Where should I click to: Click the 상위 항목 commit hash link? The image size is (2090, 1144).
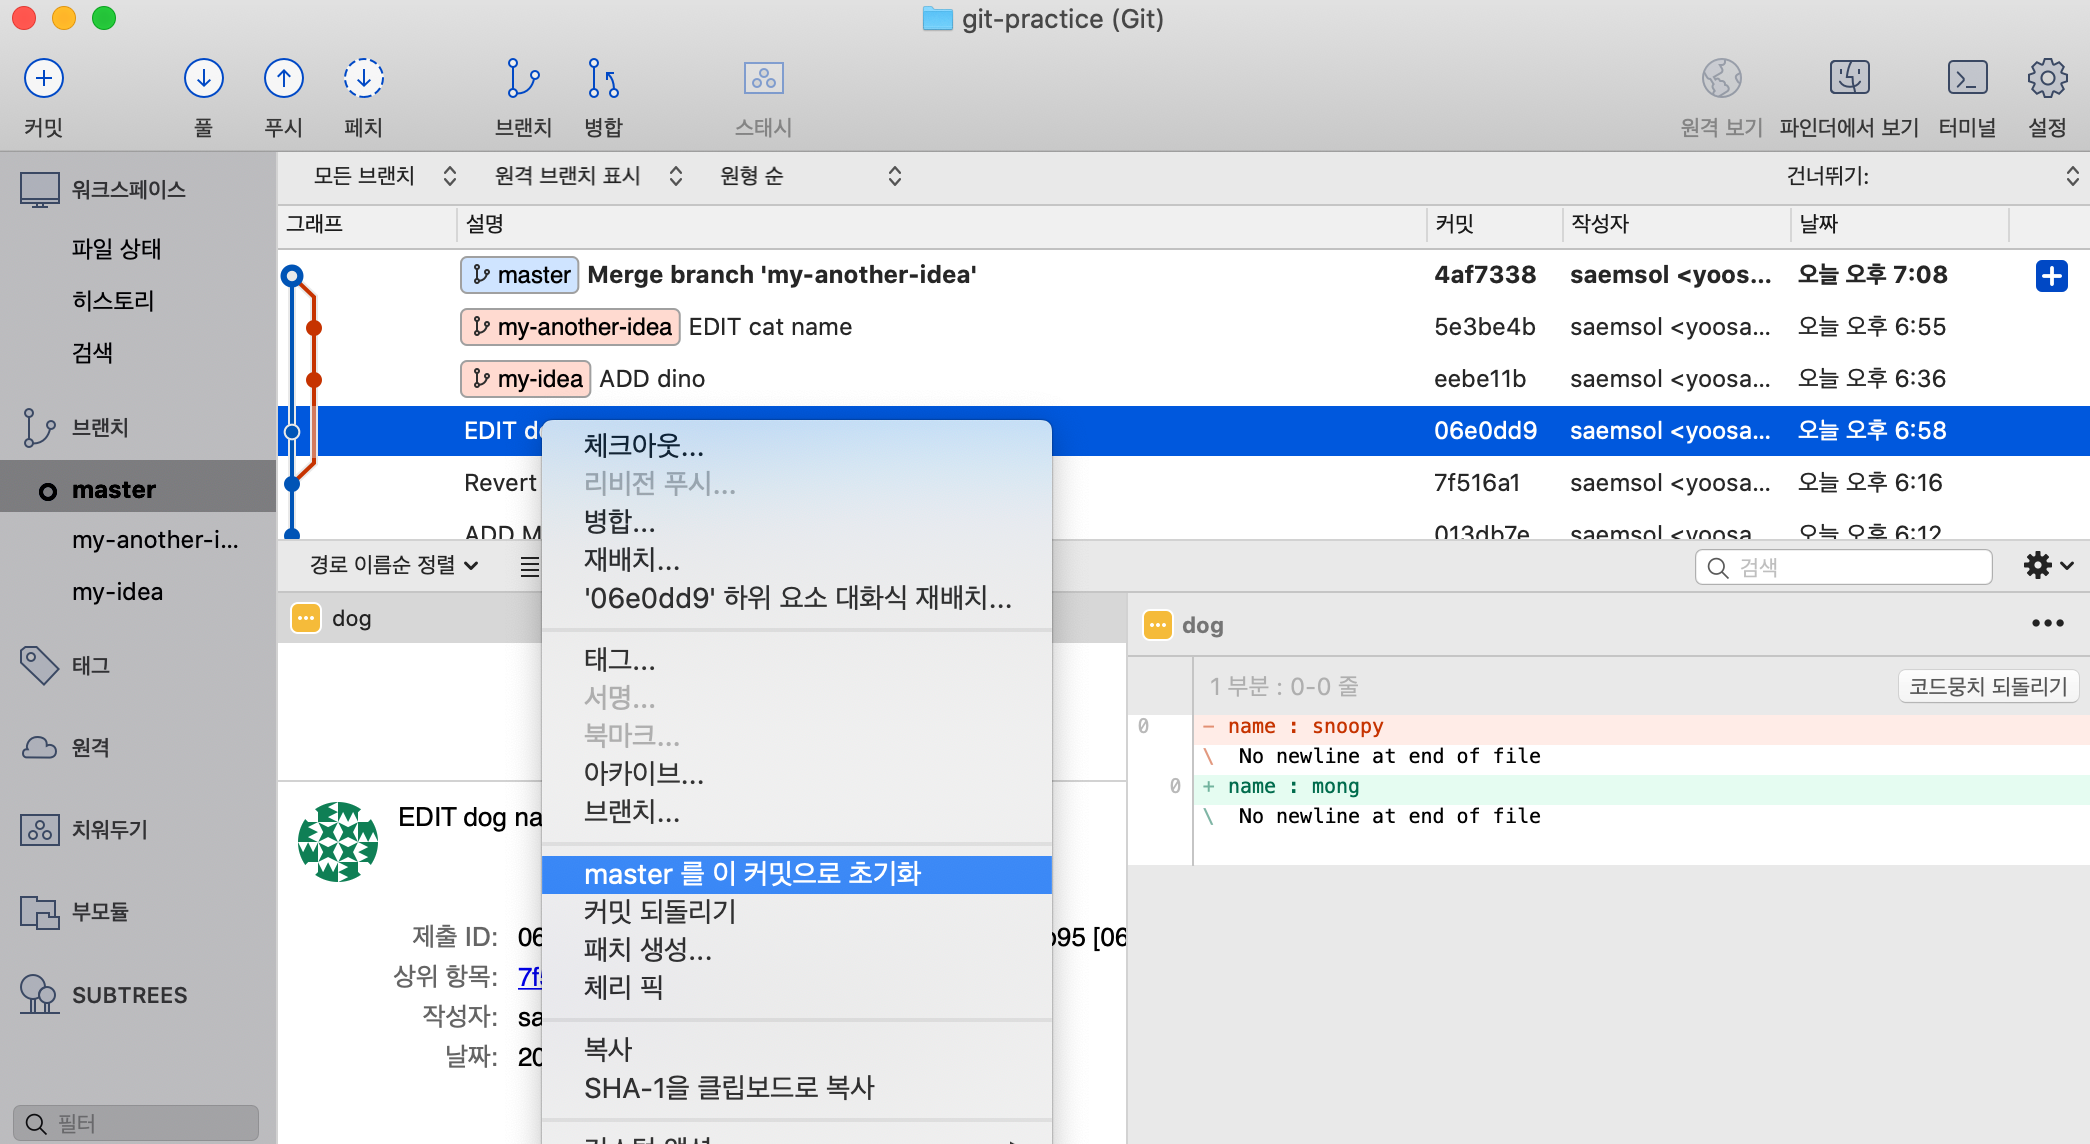[529, 977]
